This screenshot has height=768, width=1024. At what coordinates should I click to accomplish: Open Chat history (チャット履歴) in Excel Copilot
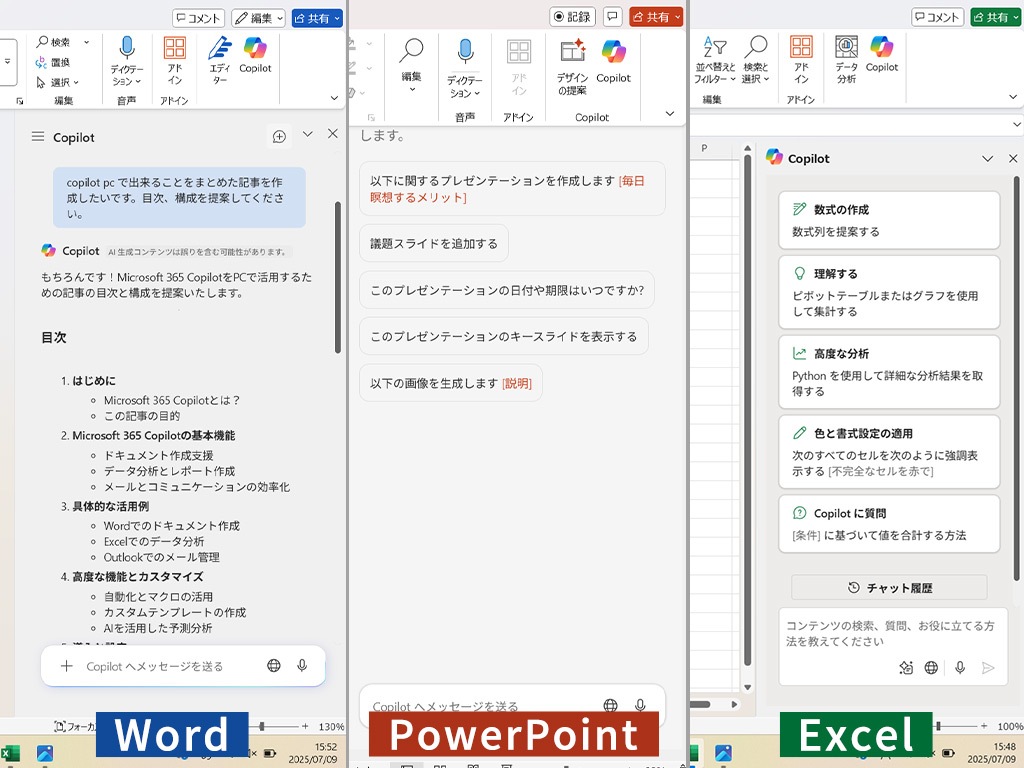[889, 588]
